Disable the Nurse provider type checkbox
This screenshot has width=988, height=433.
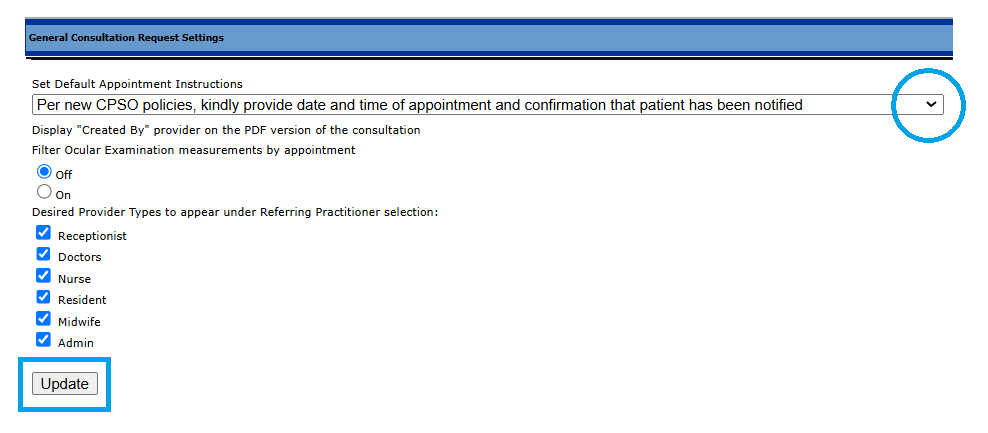click(44, 276)
